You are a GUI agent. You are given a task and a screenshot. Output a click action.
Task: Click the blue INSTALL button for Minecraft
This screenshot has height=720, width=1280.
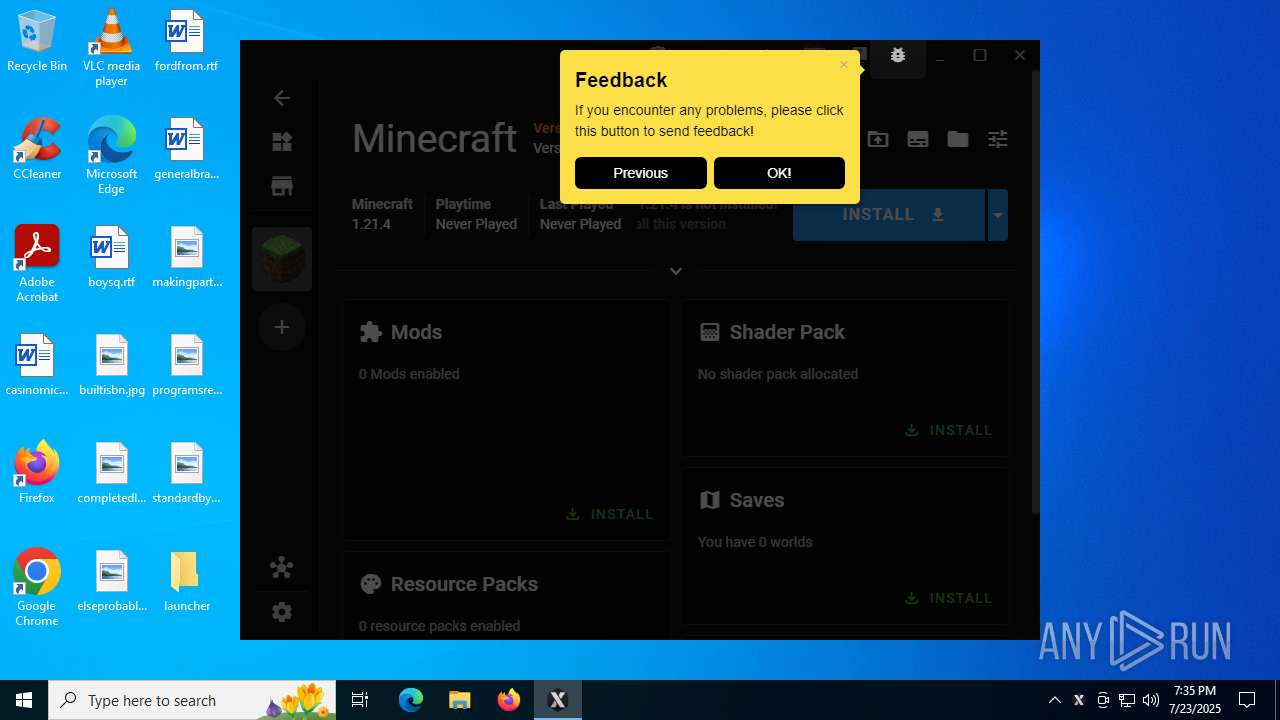click(889, 215)
